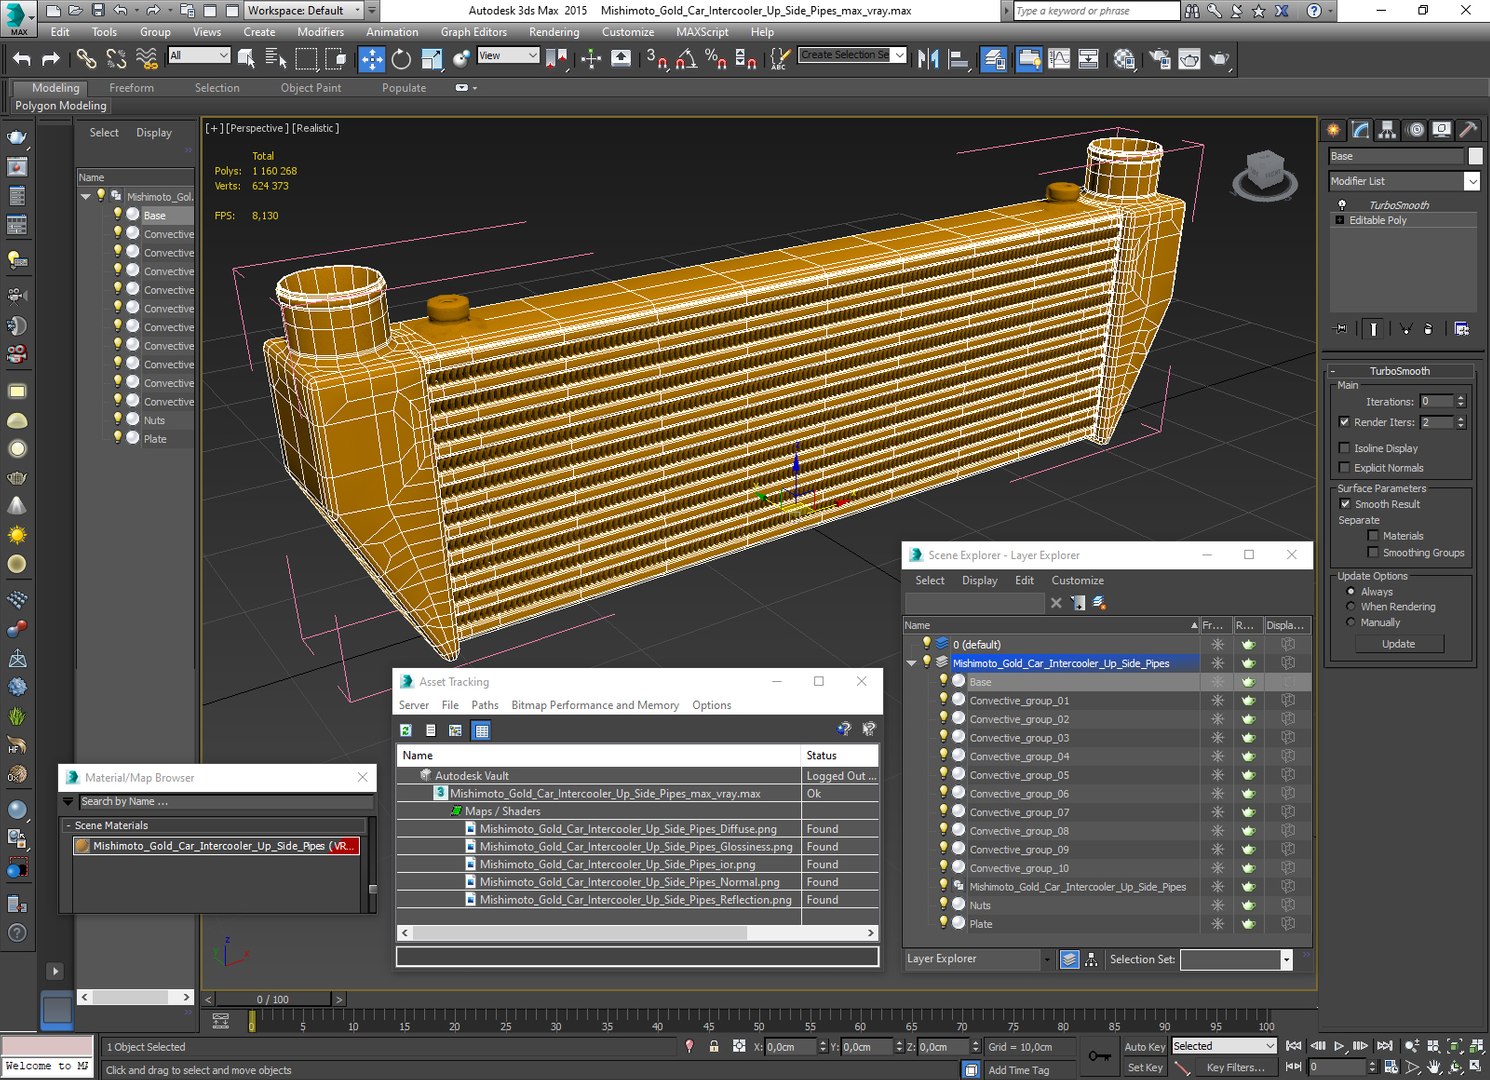Toggle the Plate visibility bulb in Layer Explorer

[943, 923]
